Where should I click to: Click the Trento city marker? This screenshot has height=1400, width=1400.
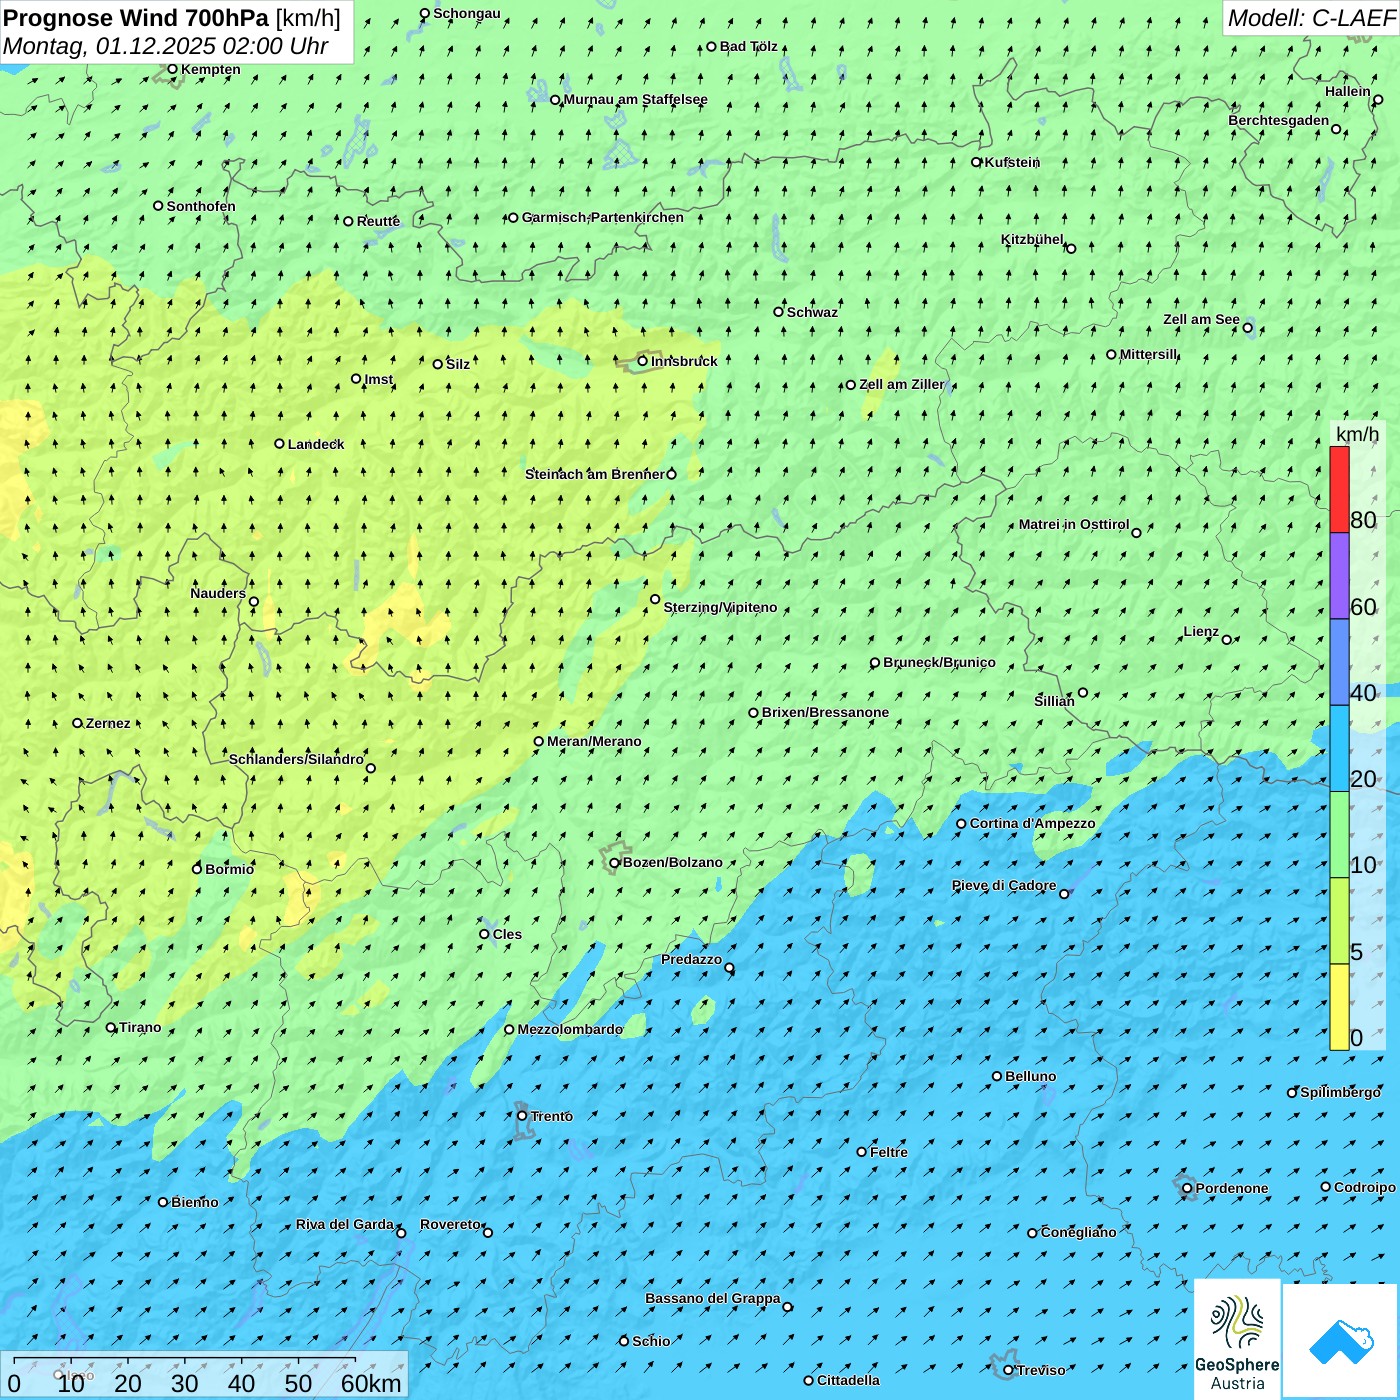522,1116
